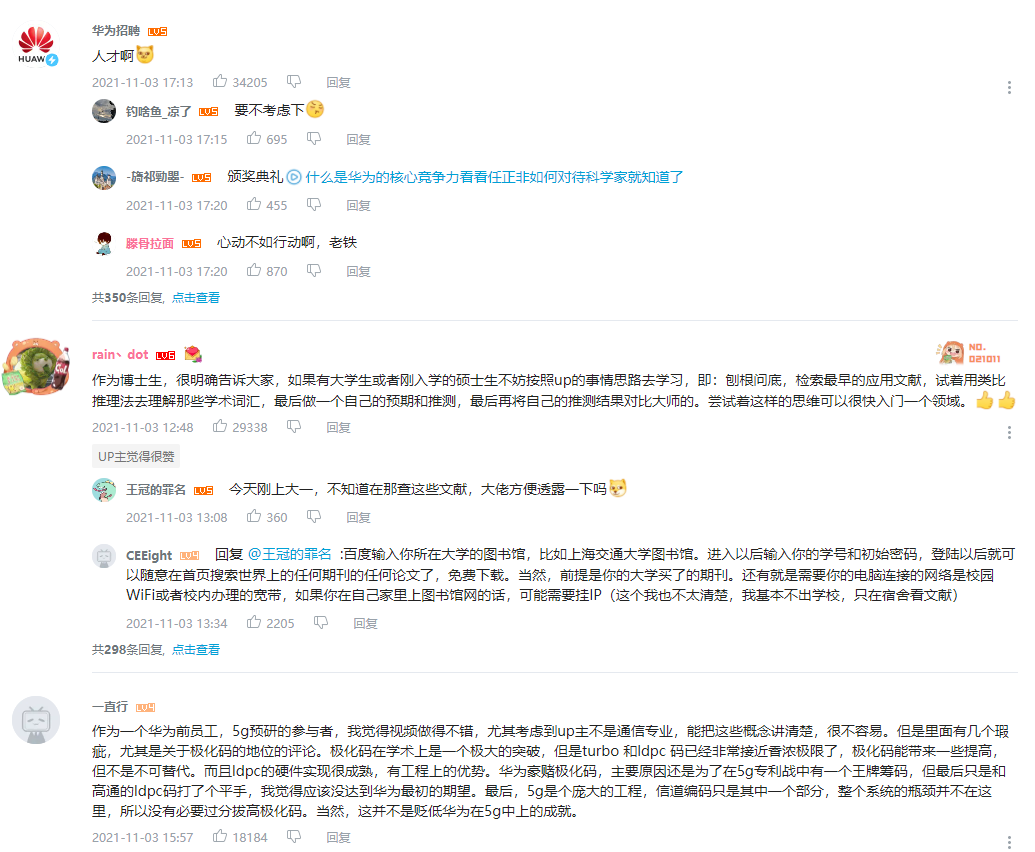Dislike the reply with 870 likes
This screenshot has width=1035, height=852.
[314, 271]
